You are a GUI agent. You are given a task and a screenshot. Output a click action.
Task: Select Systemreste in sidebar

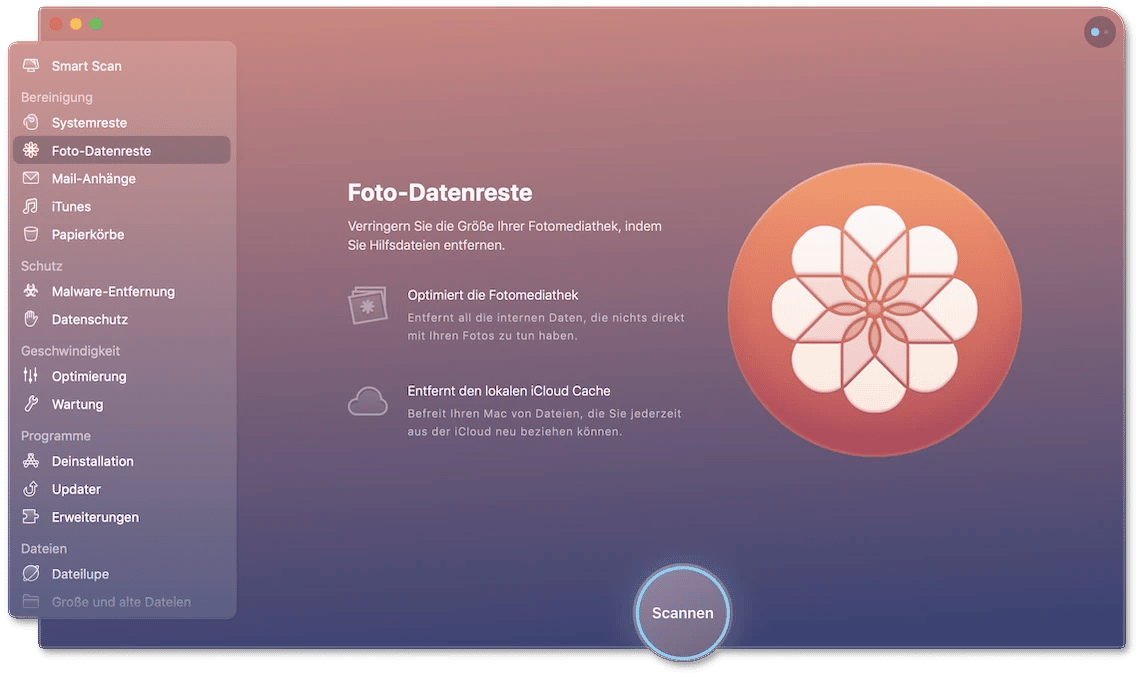click(121, 123)
